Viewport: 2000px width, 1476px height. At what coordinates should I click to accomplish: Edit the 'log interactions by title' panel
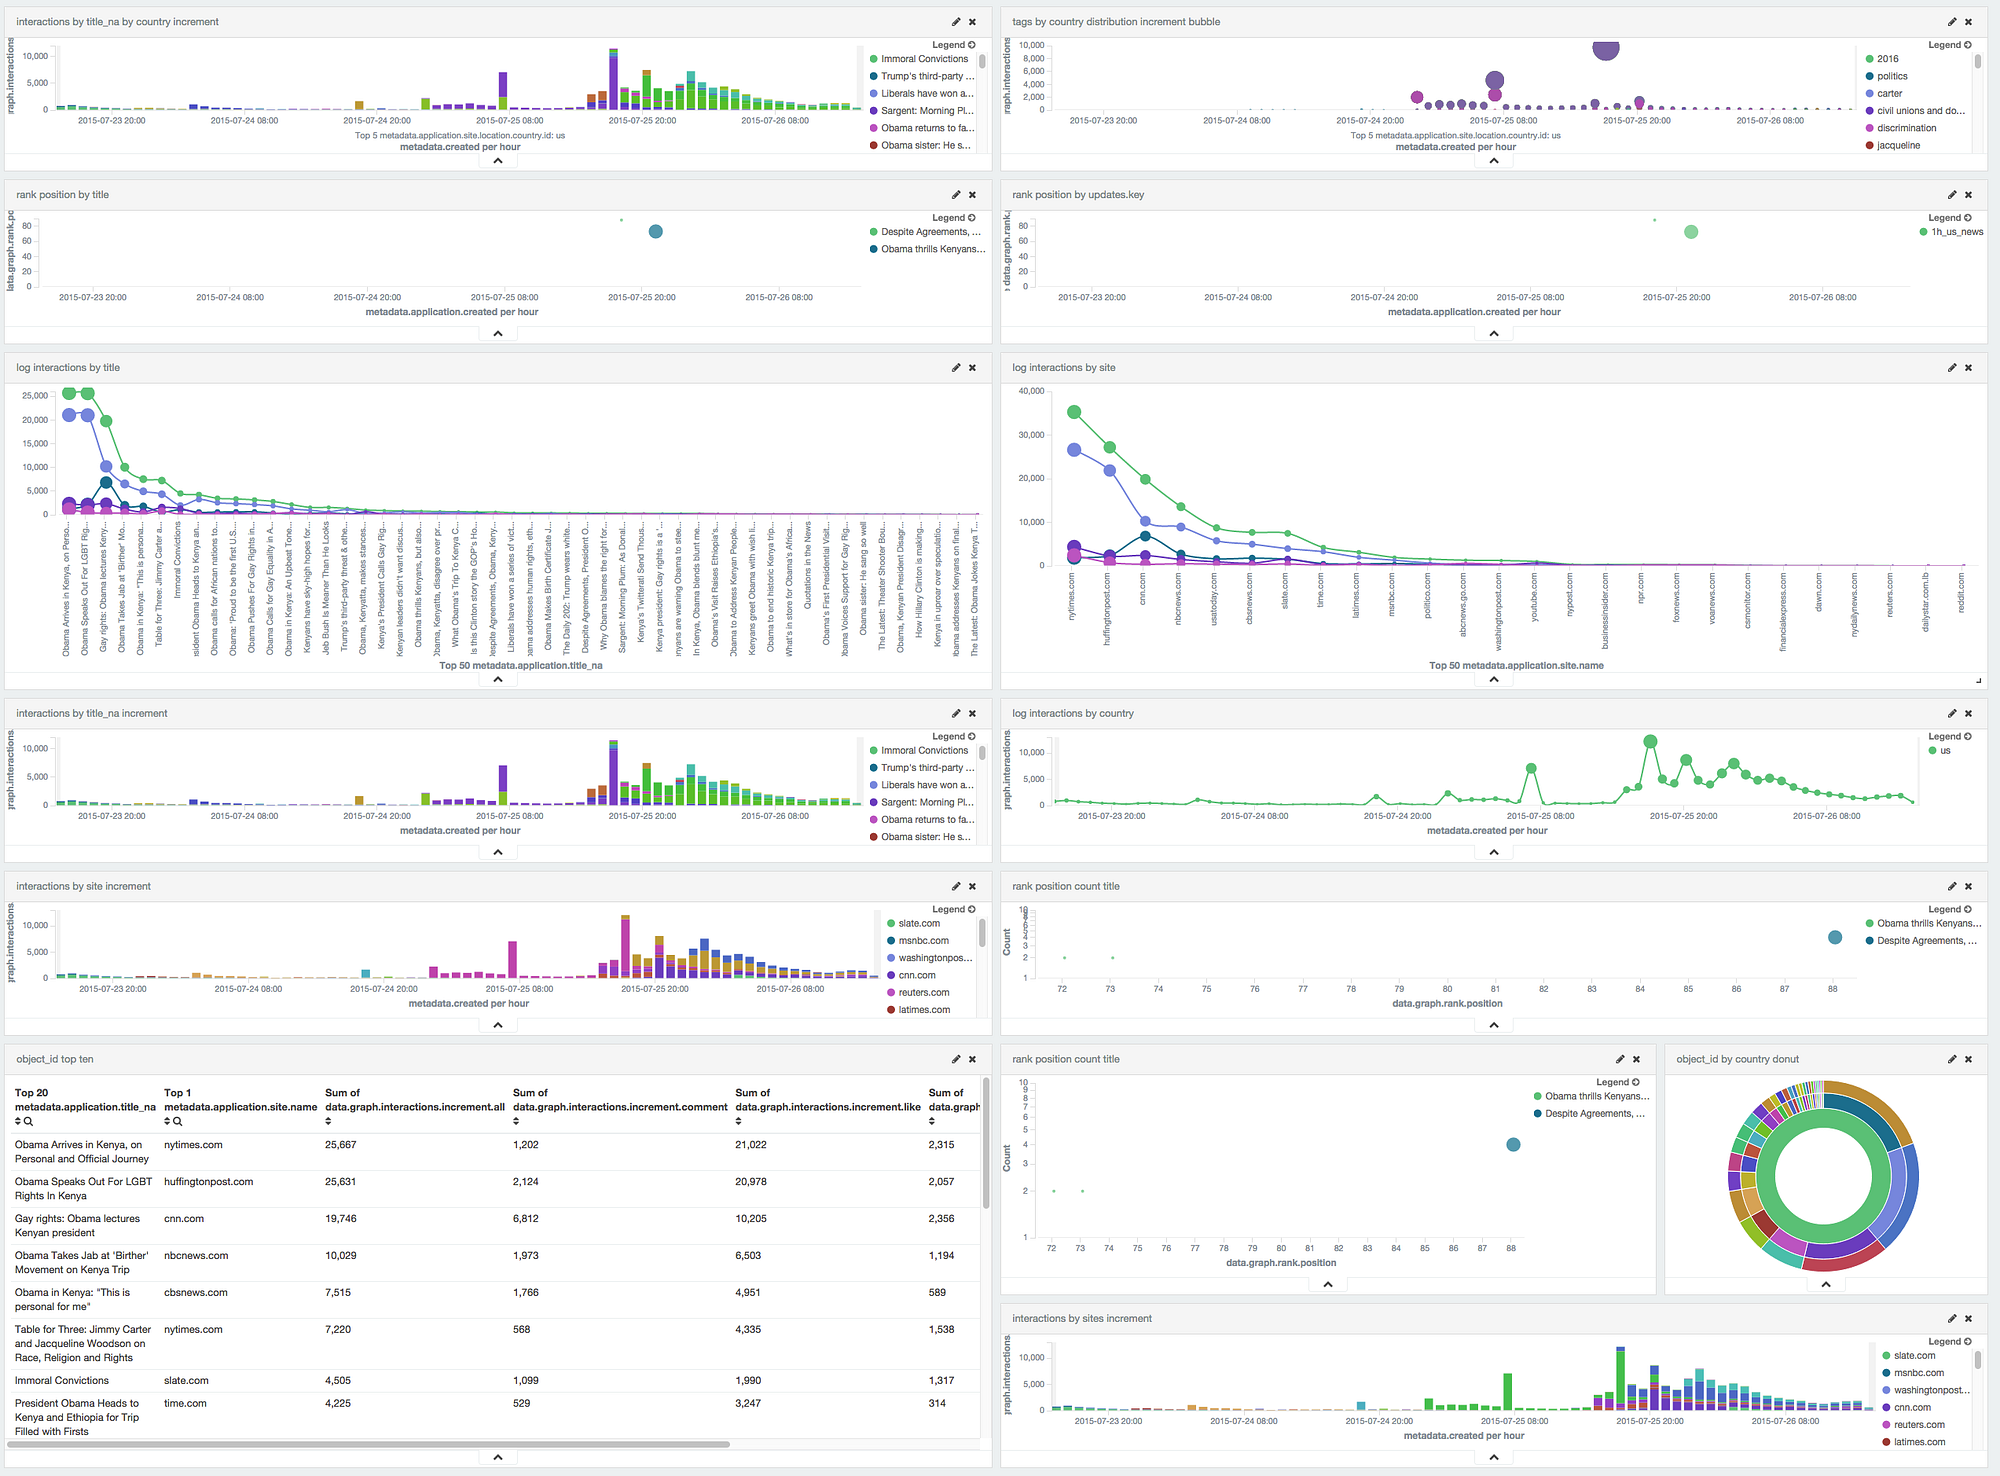coord(955,368)
